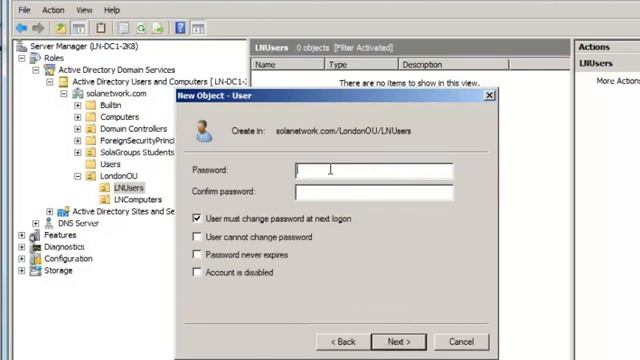Collapse Active Directory Users and Computers node
This screenshot has height=360, width=640.
[50, 82]
